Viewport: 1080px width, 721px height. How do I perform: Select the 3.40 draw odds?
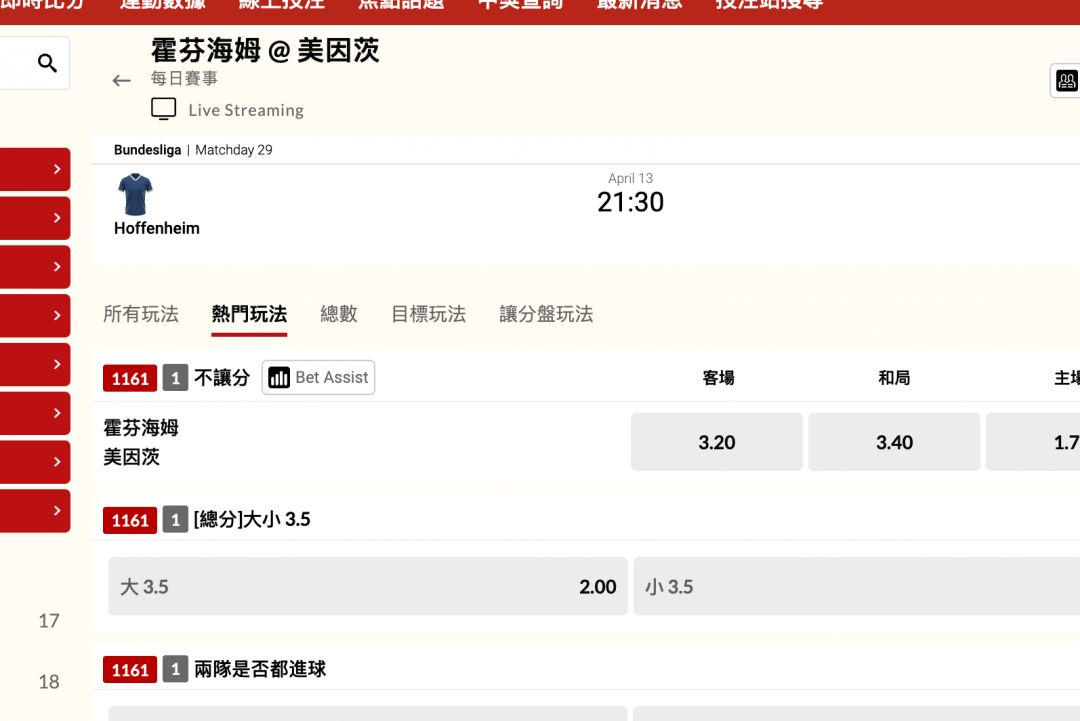[x=894, y=442]
